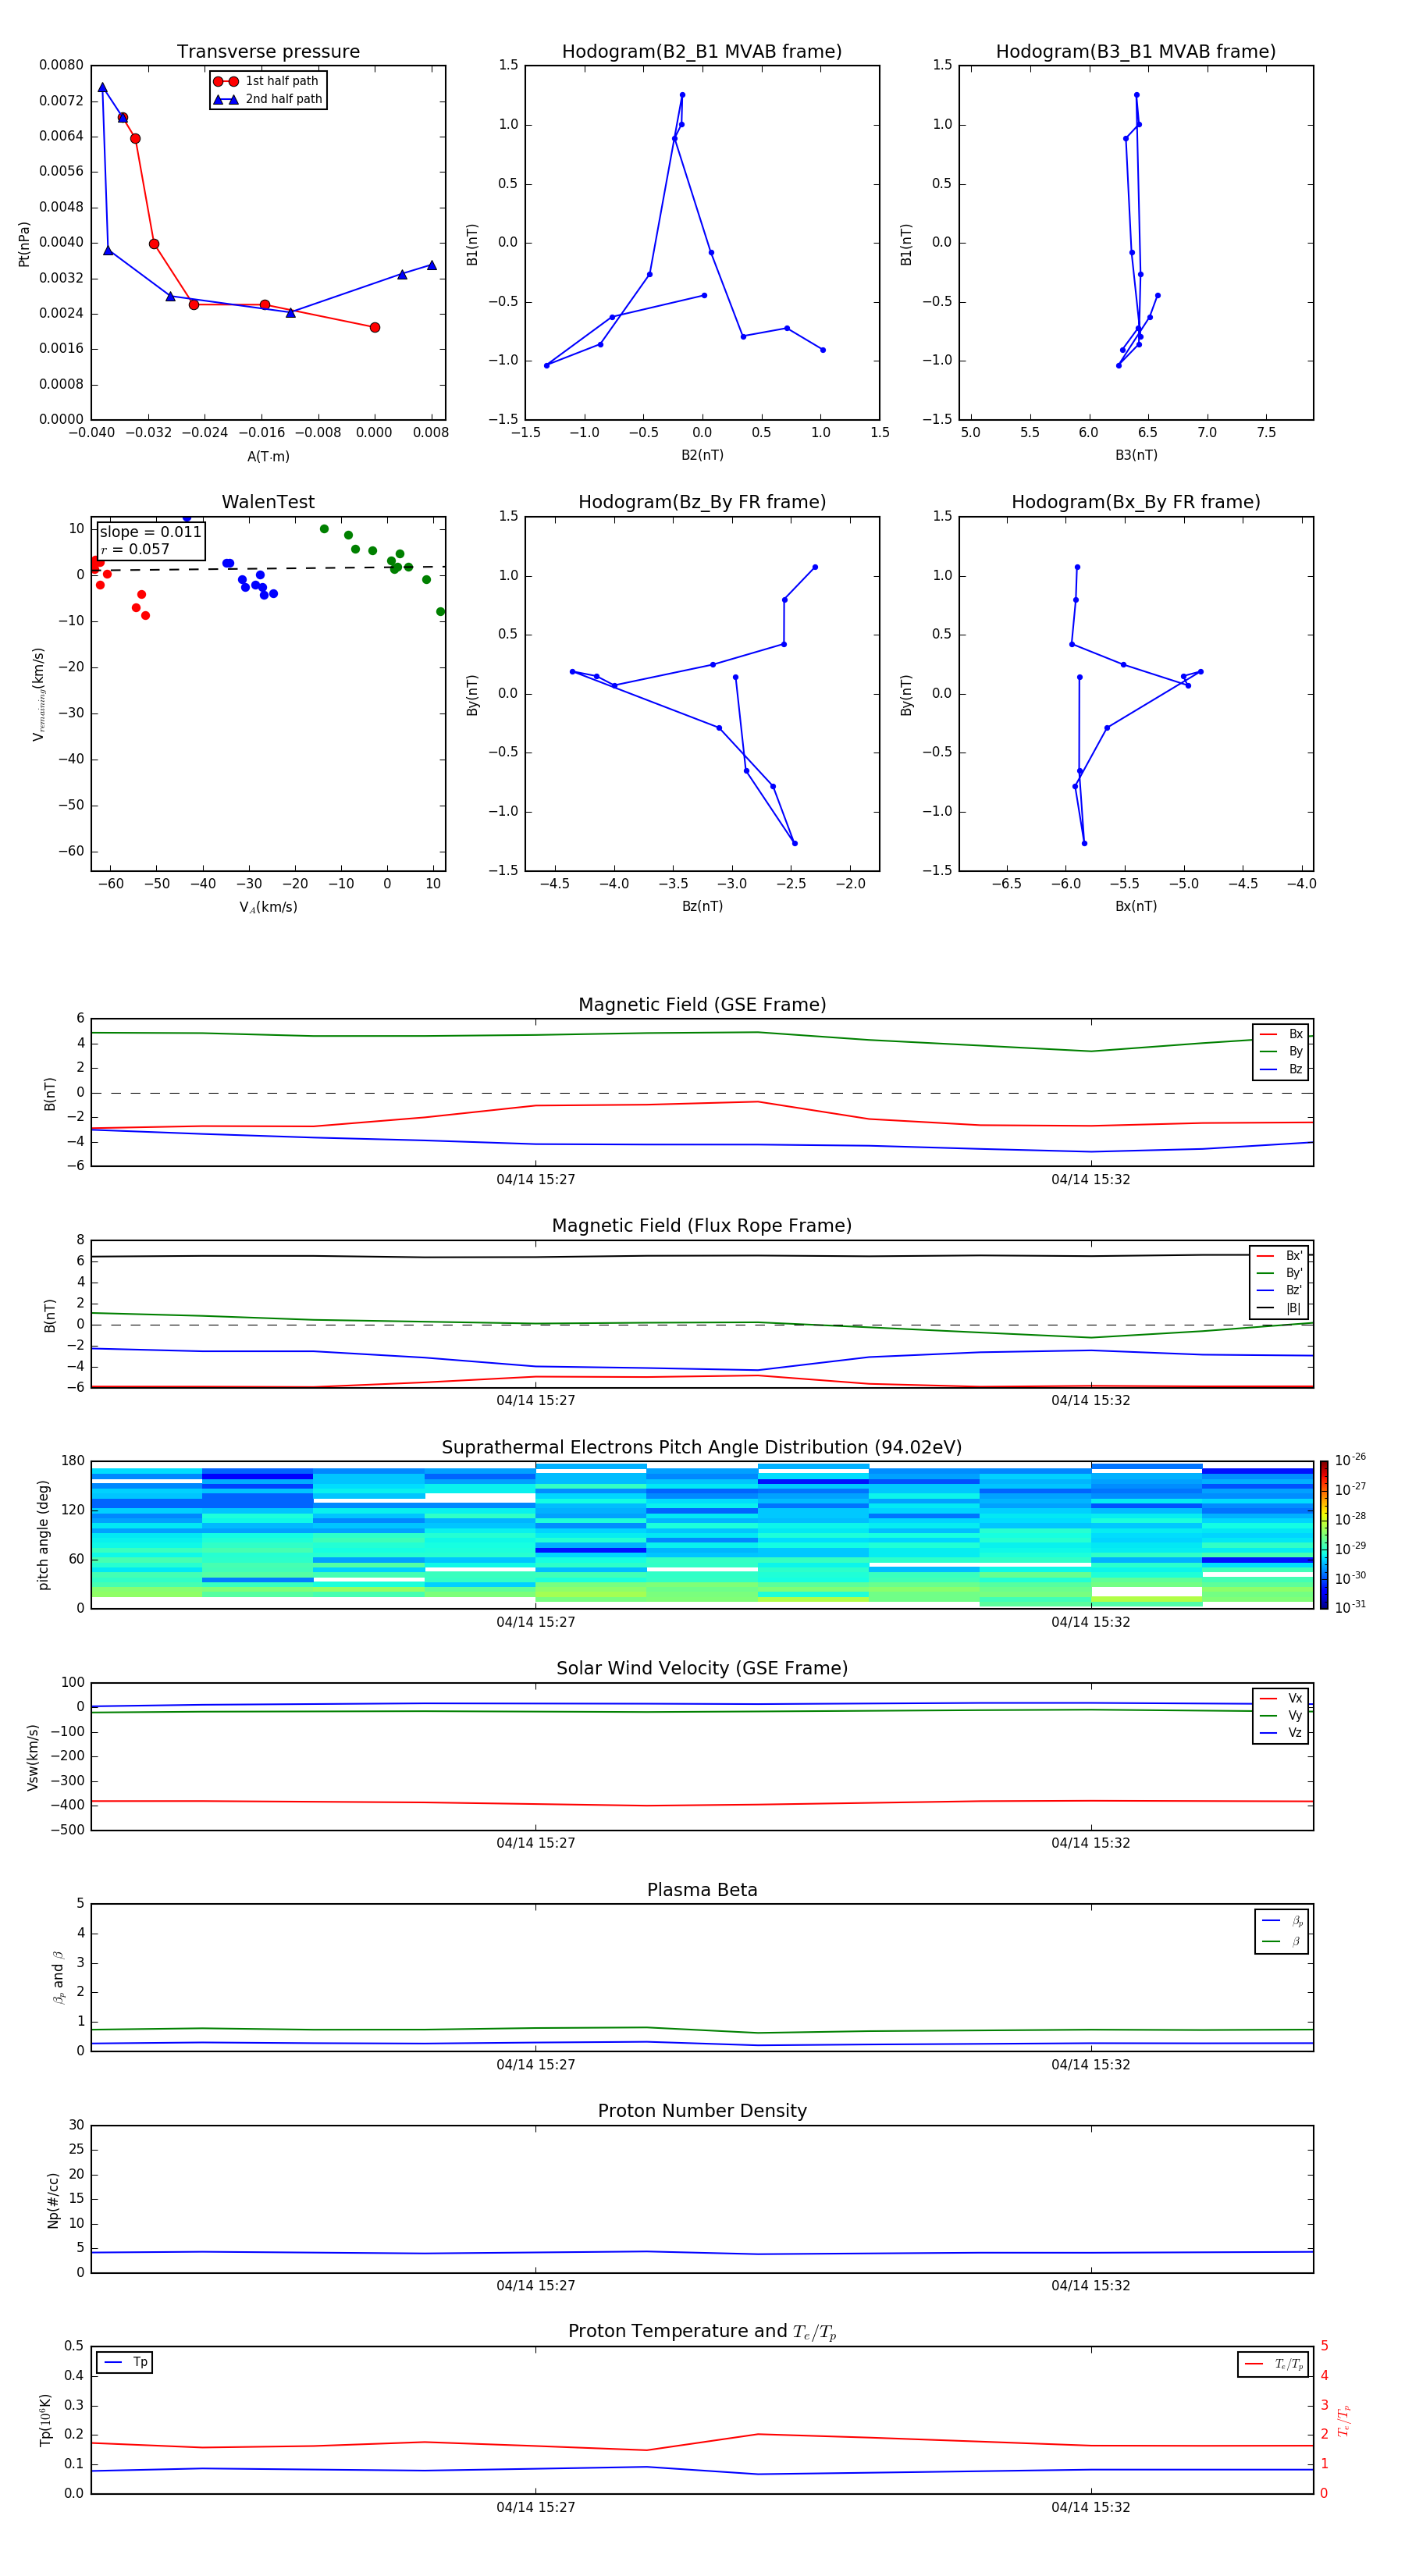Viewport: 1405px width, 2576px height.
Task: Click the 'Bz' entry in GSE legend
Action: 1281,1069
